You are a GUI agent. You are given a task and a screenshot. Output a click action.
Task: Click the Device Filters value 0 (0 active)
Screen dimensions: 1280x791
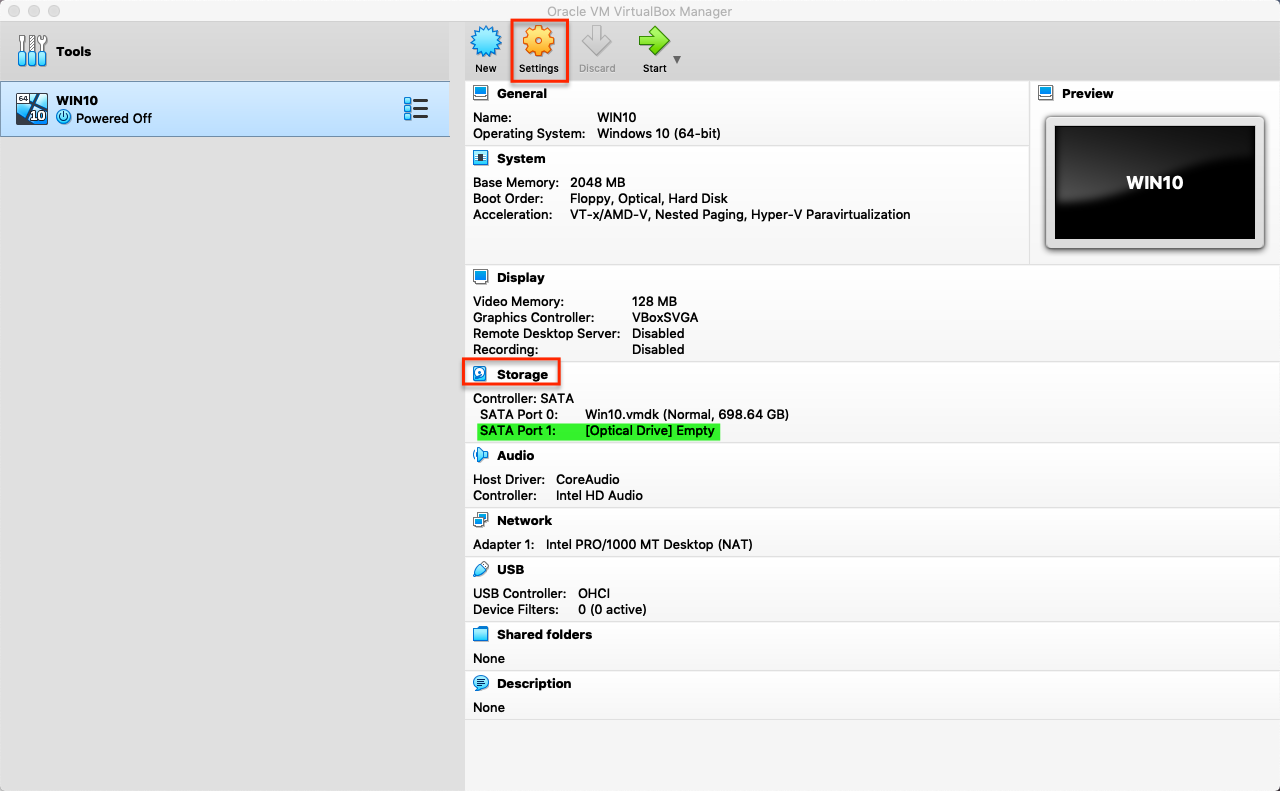[612, 609]
